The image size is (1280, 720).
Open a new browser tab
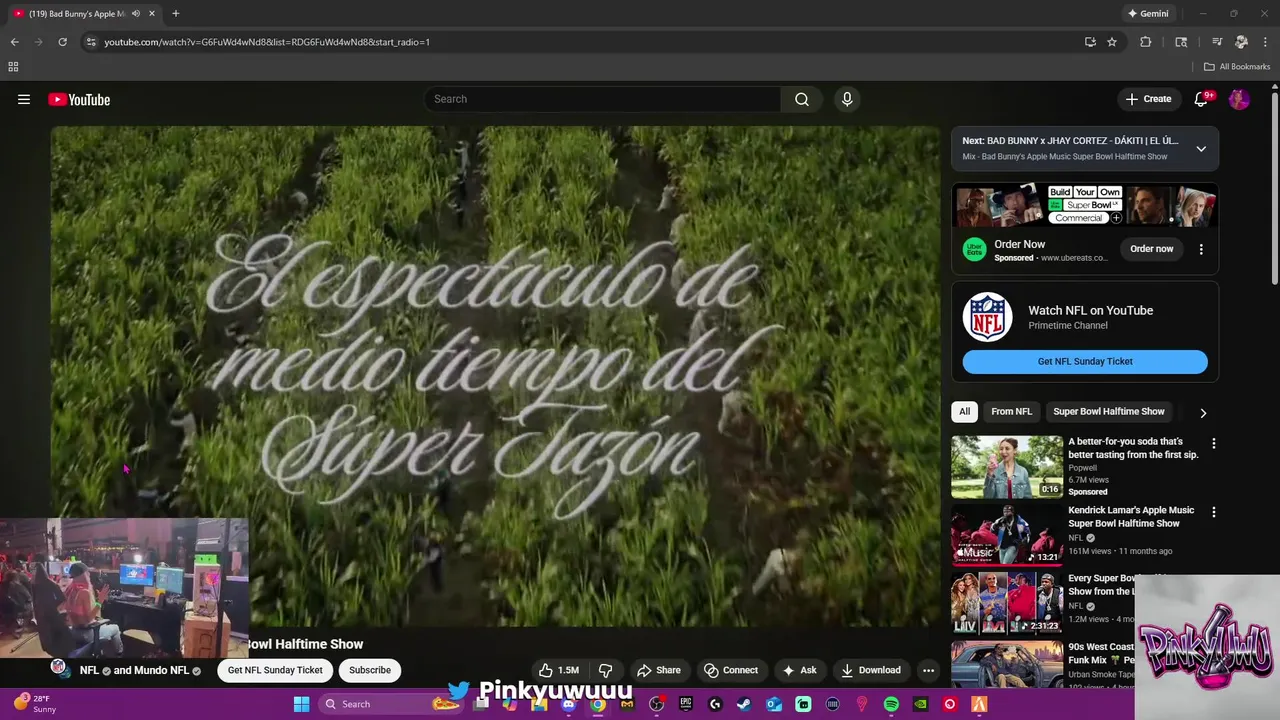pos(176,14)
